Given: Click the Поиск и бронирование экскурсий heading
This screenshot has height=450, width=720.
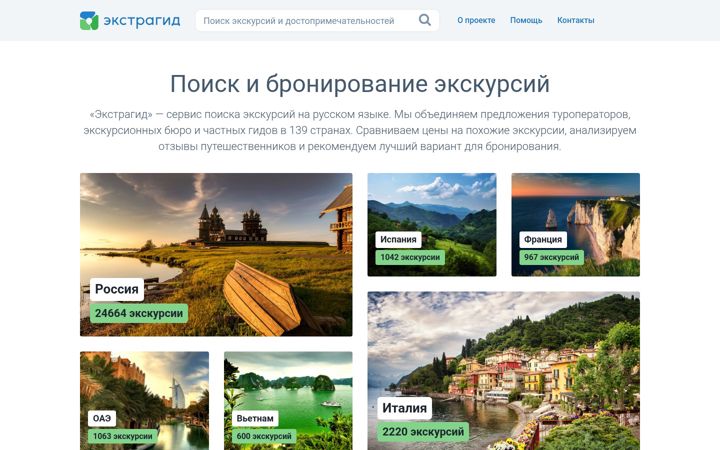Looking at the screenshot, I should (360, 84).
